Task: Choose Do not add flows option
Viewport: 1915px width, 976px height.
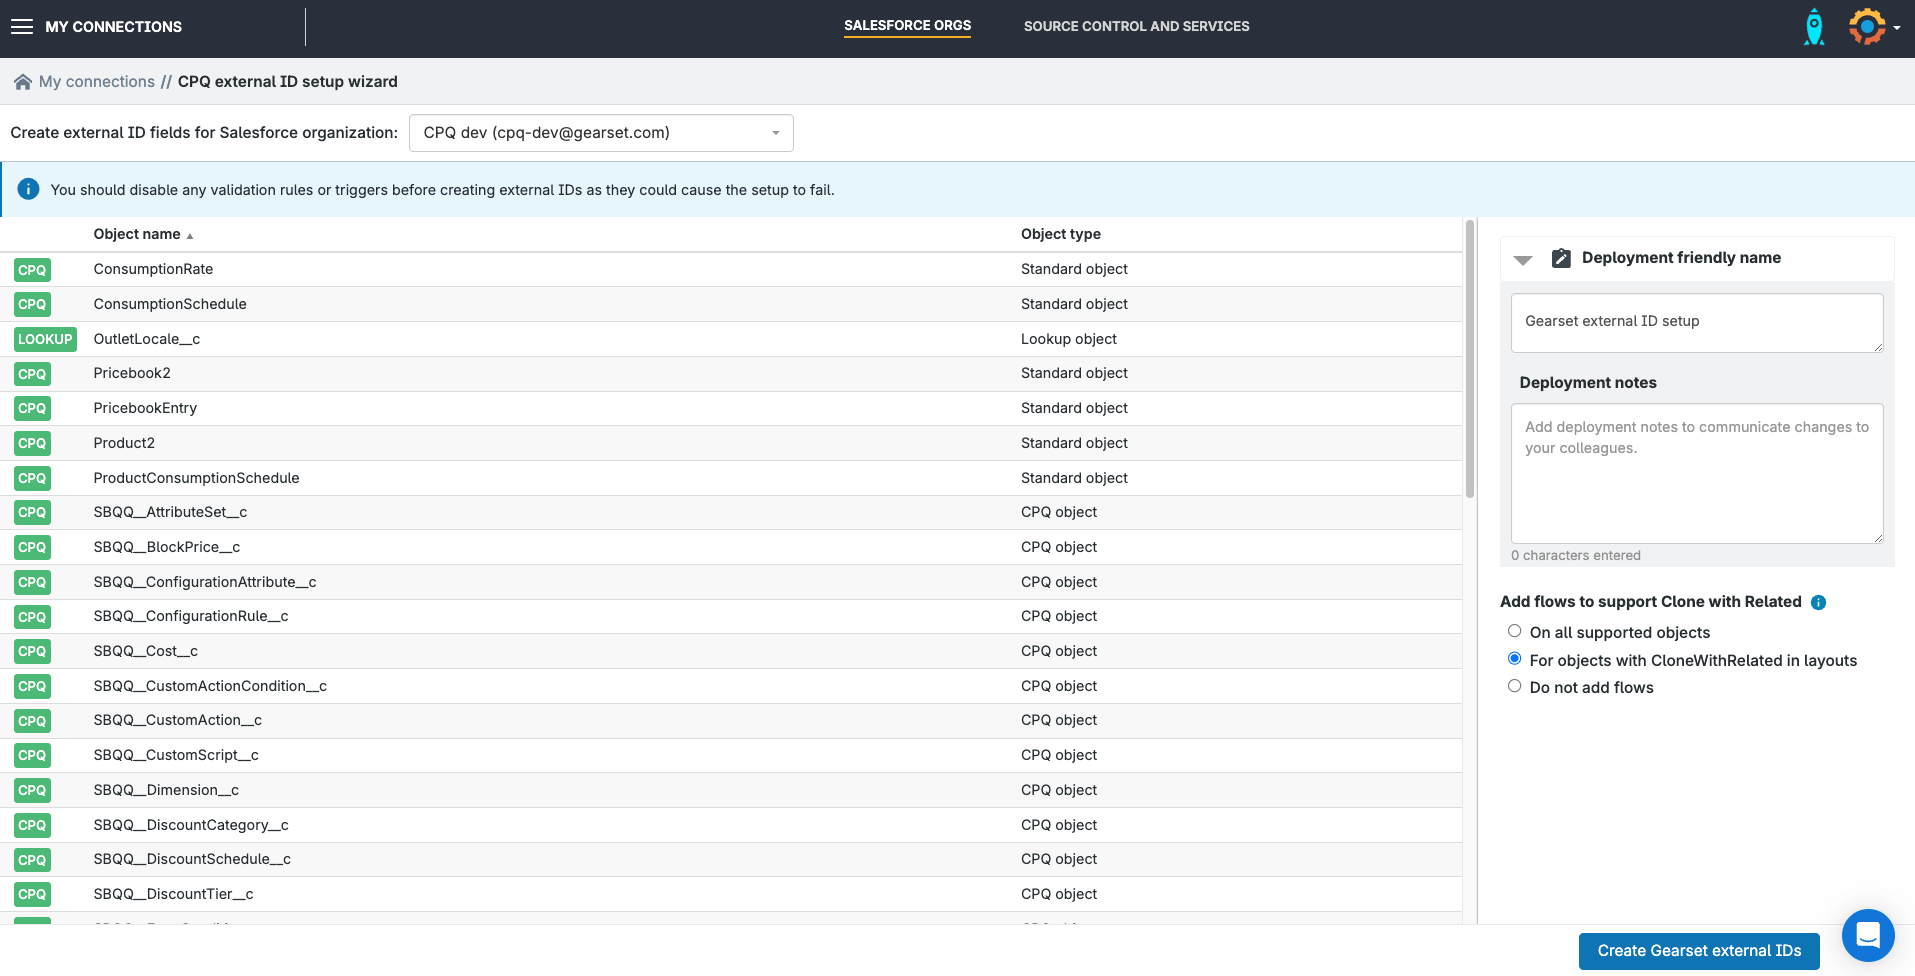Action: point(1514,686)
